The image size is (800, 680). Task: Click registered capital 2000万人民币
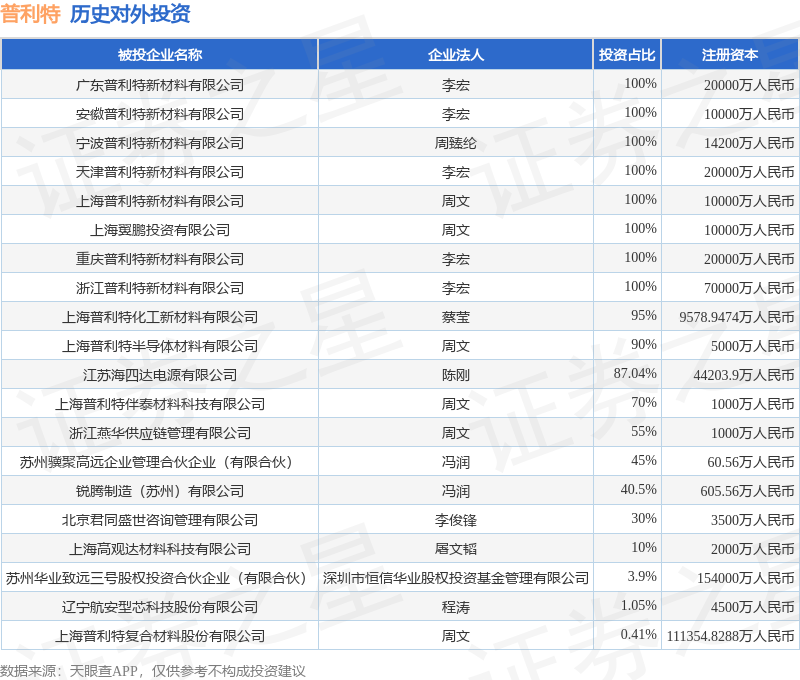pyautogui.click(x=753, y=549)
